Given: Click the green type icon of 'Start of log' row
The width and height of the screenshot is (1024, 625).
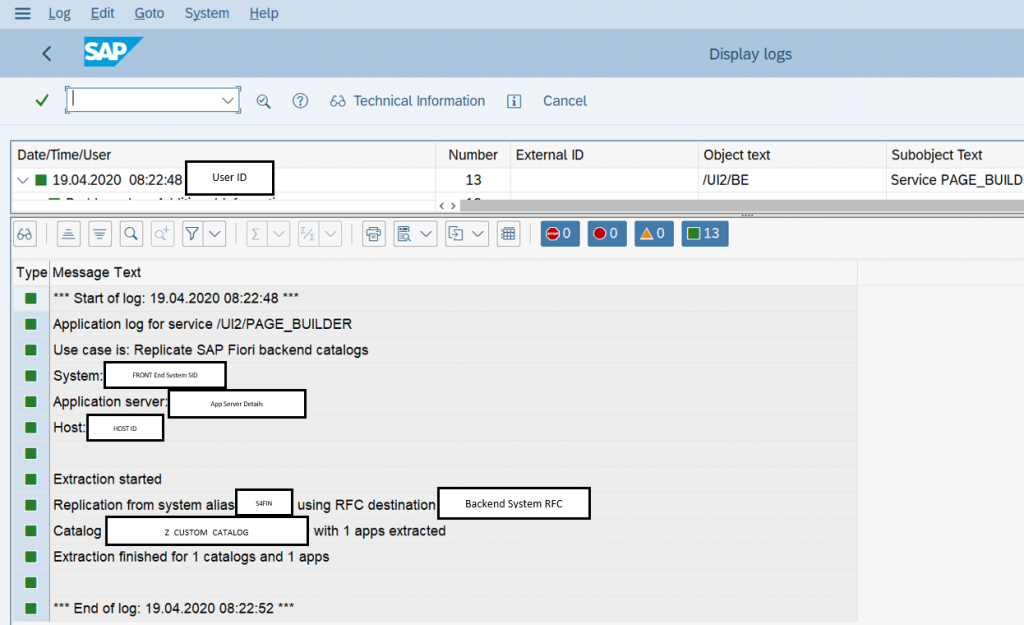Looking at the screenshot, I should pyautogui.click(x=31, y=298).
